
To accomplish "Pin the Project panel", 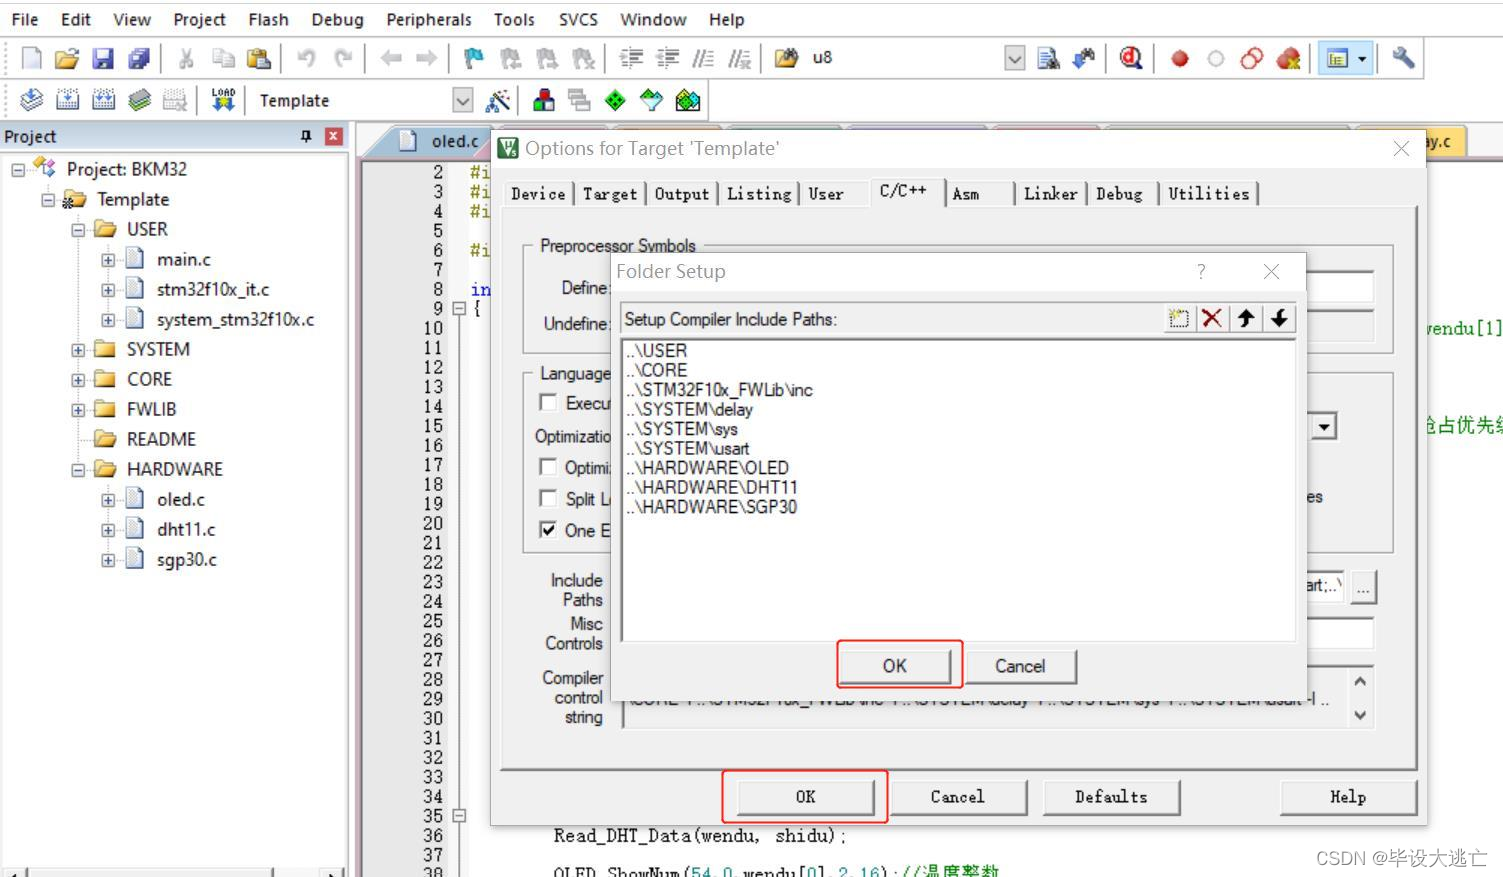I will click(306, 136).
